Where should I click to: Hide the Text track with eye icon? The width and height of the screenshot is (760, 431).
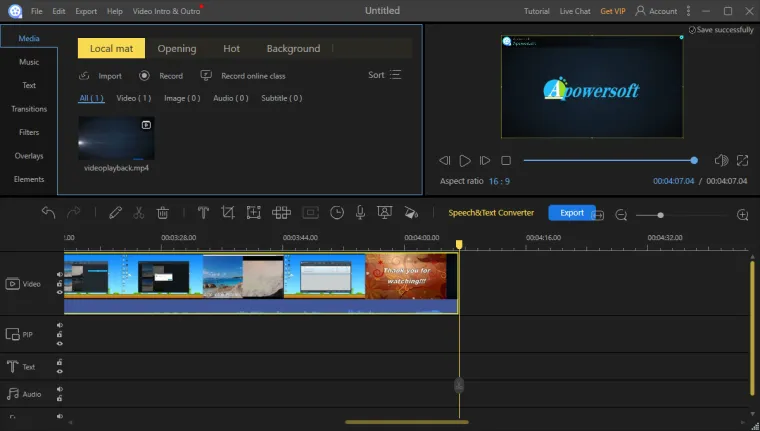59,371
